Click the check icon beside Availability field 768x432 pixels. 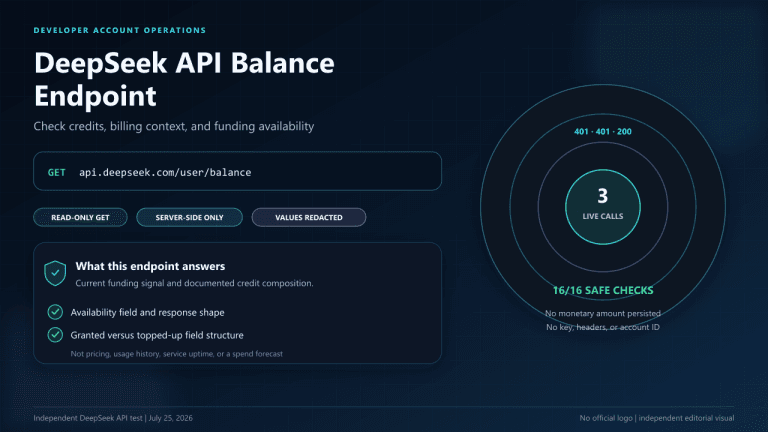[x=55, y=312]
